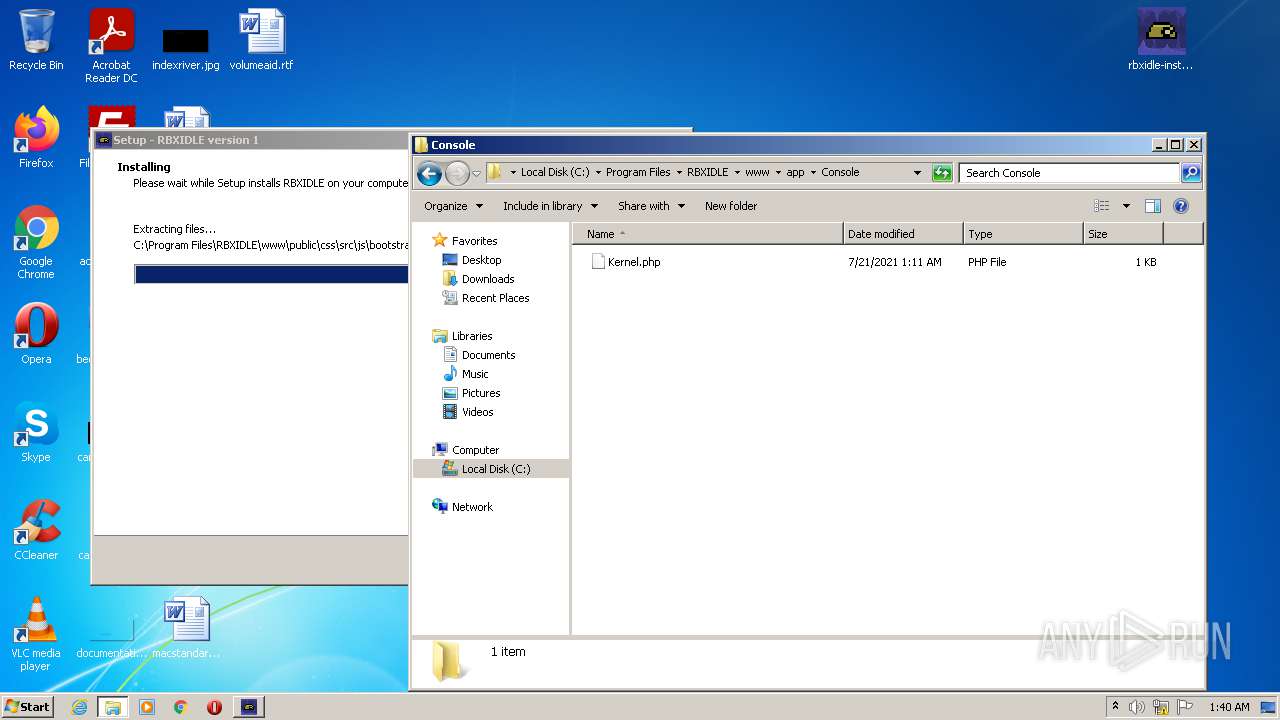
Task: Open Internet Explorer from the taskbar
Action: click(79, 707)
